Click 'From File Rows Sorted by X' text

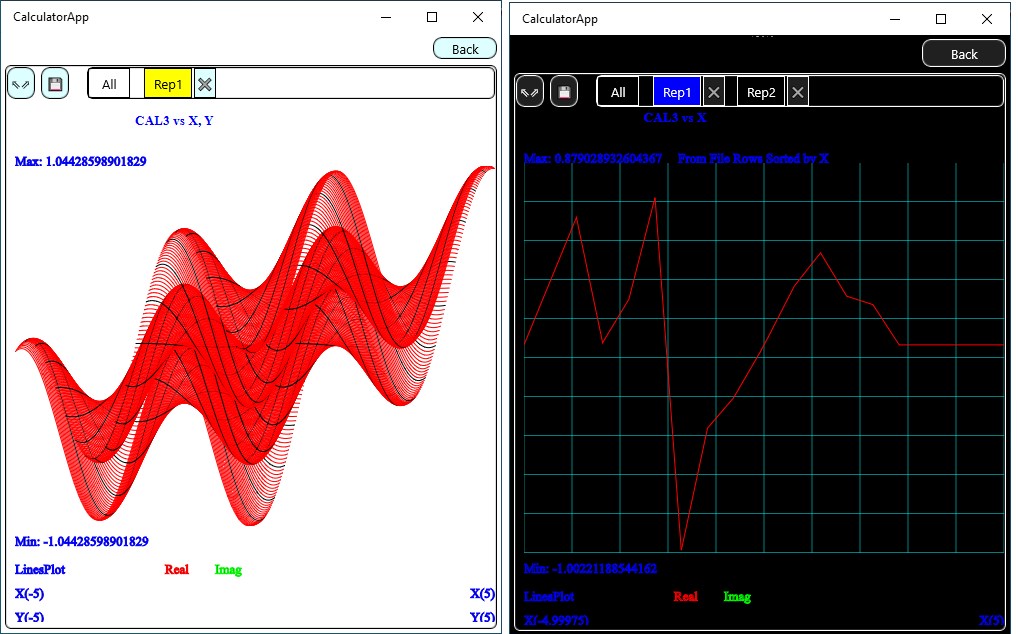[x=753, y=158]
